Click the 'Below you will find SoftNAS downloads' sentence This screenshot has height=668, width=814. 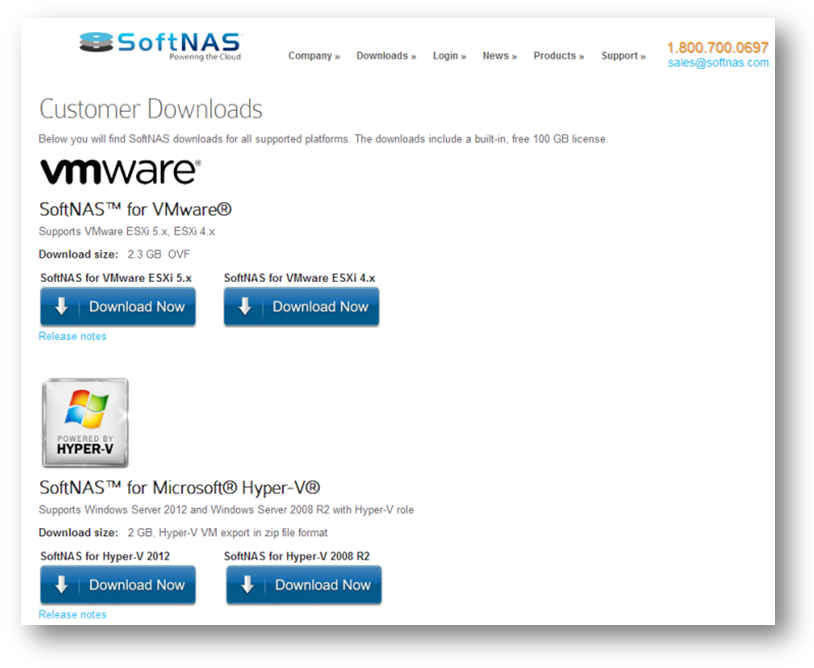tap(323, 139)
